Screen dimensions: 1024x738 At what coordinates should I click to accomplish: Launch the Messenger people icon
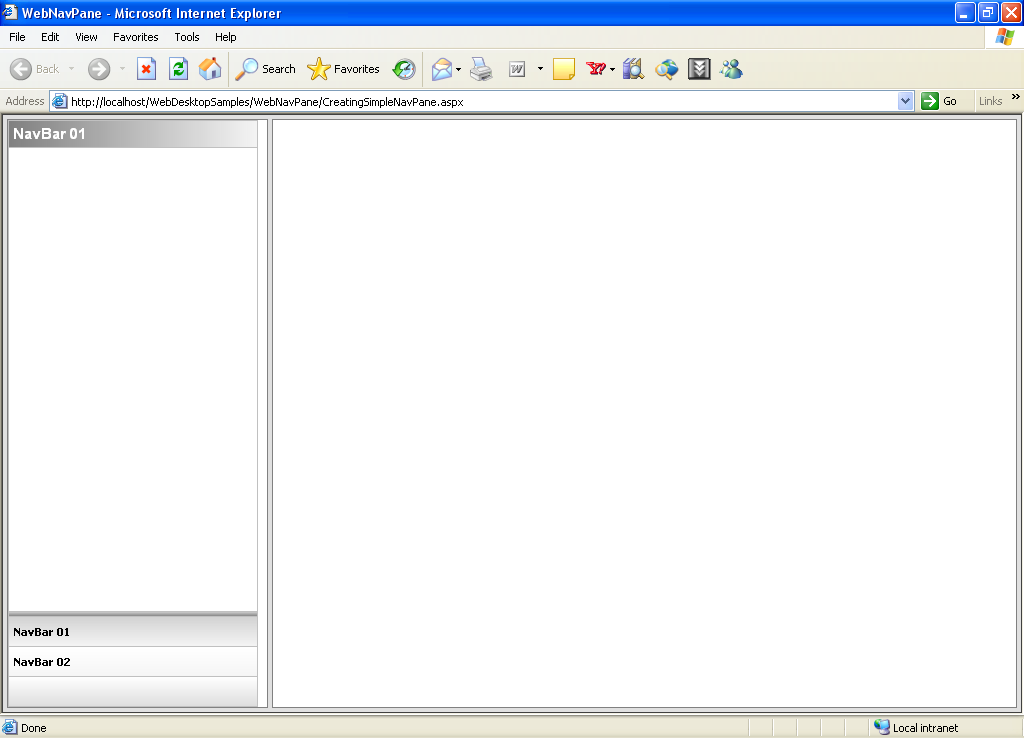(731, 69)
